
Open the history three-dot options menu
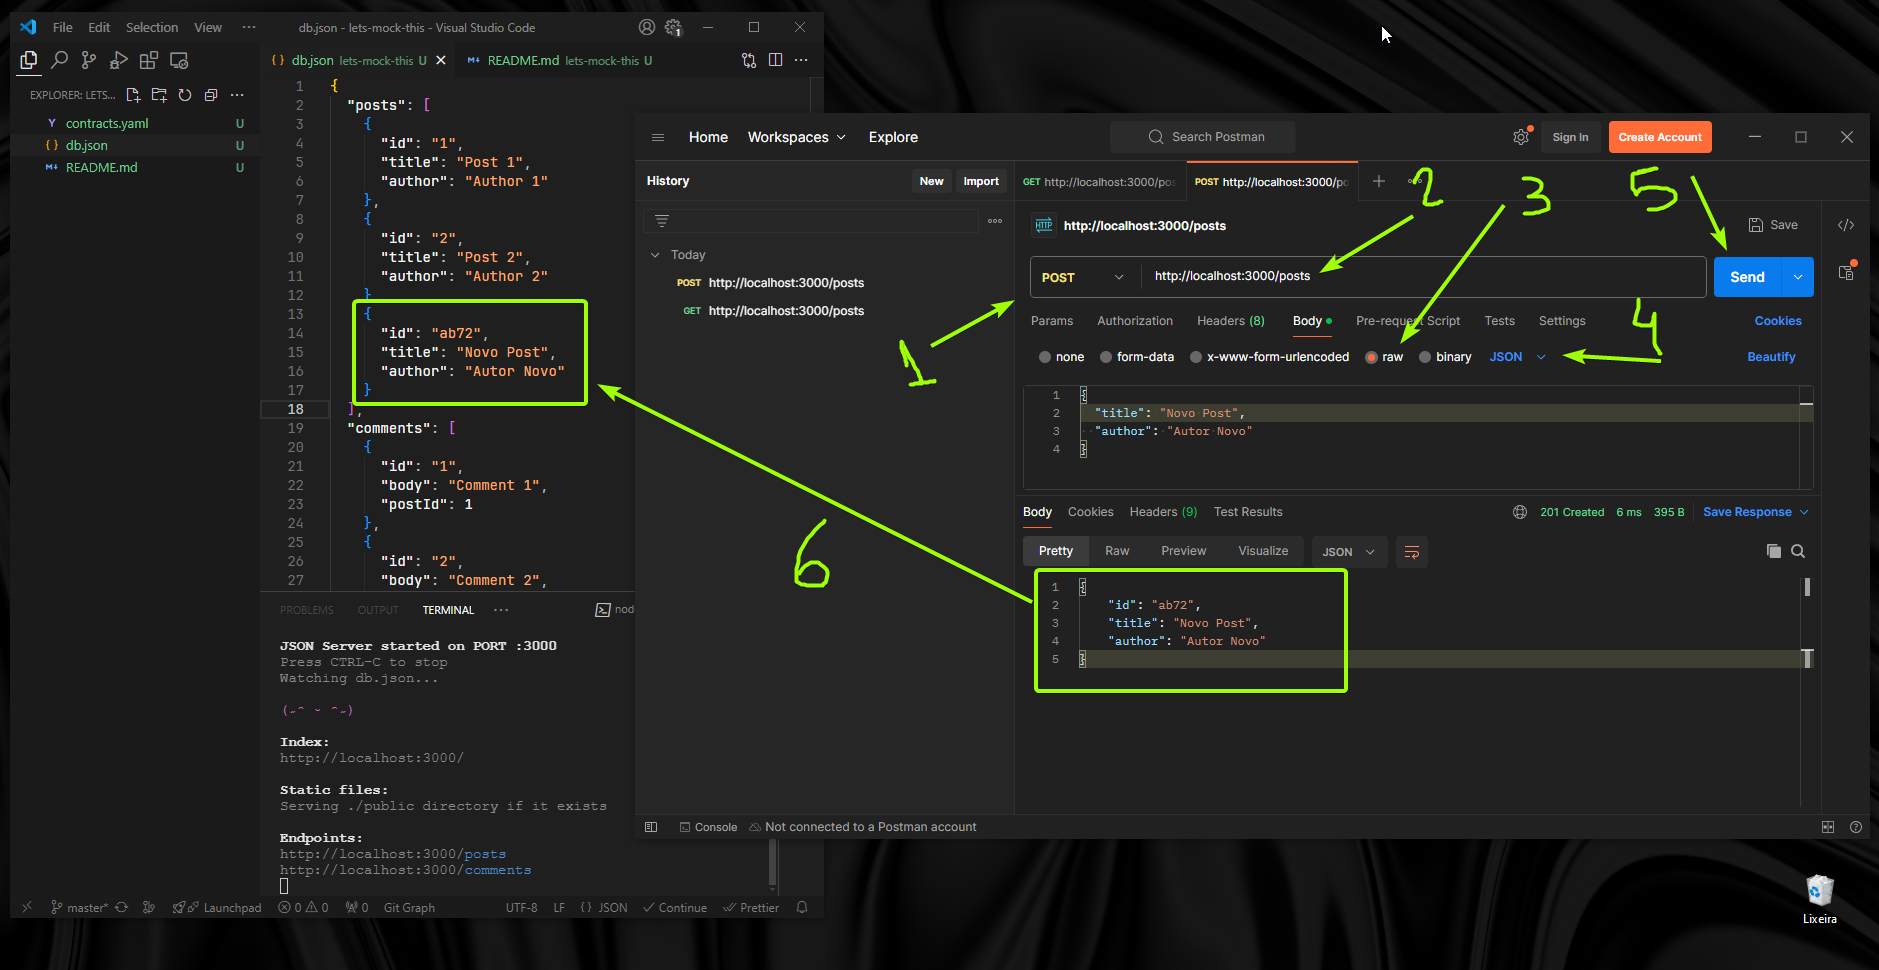click(x=995, y=221)
